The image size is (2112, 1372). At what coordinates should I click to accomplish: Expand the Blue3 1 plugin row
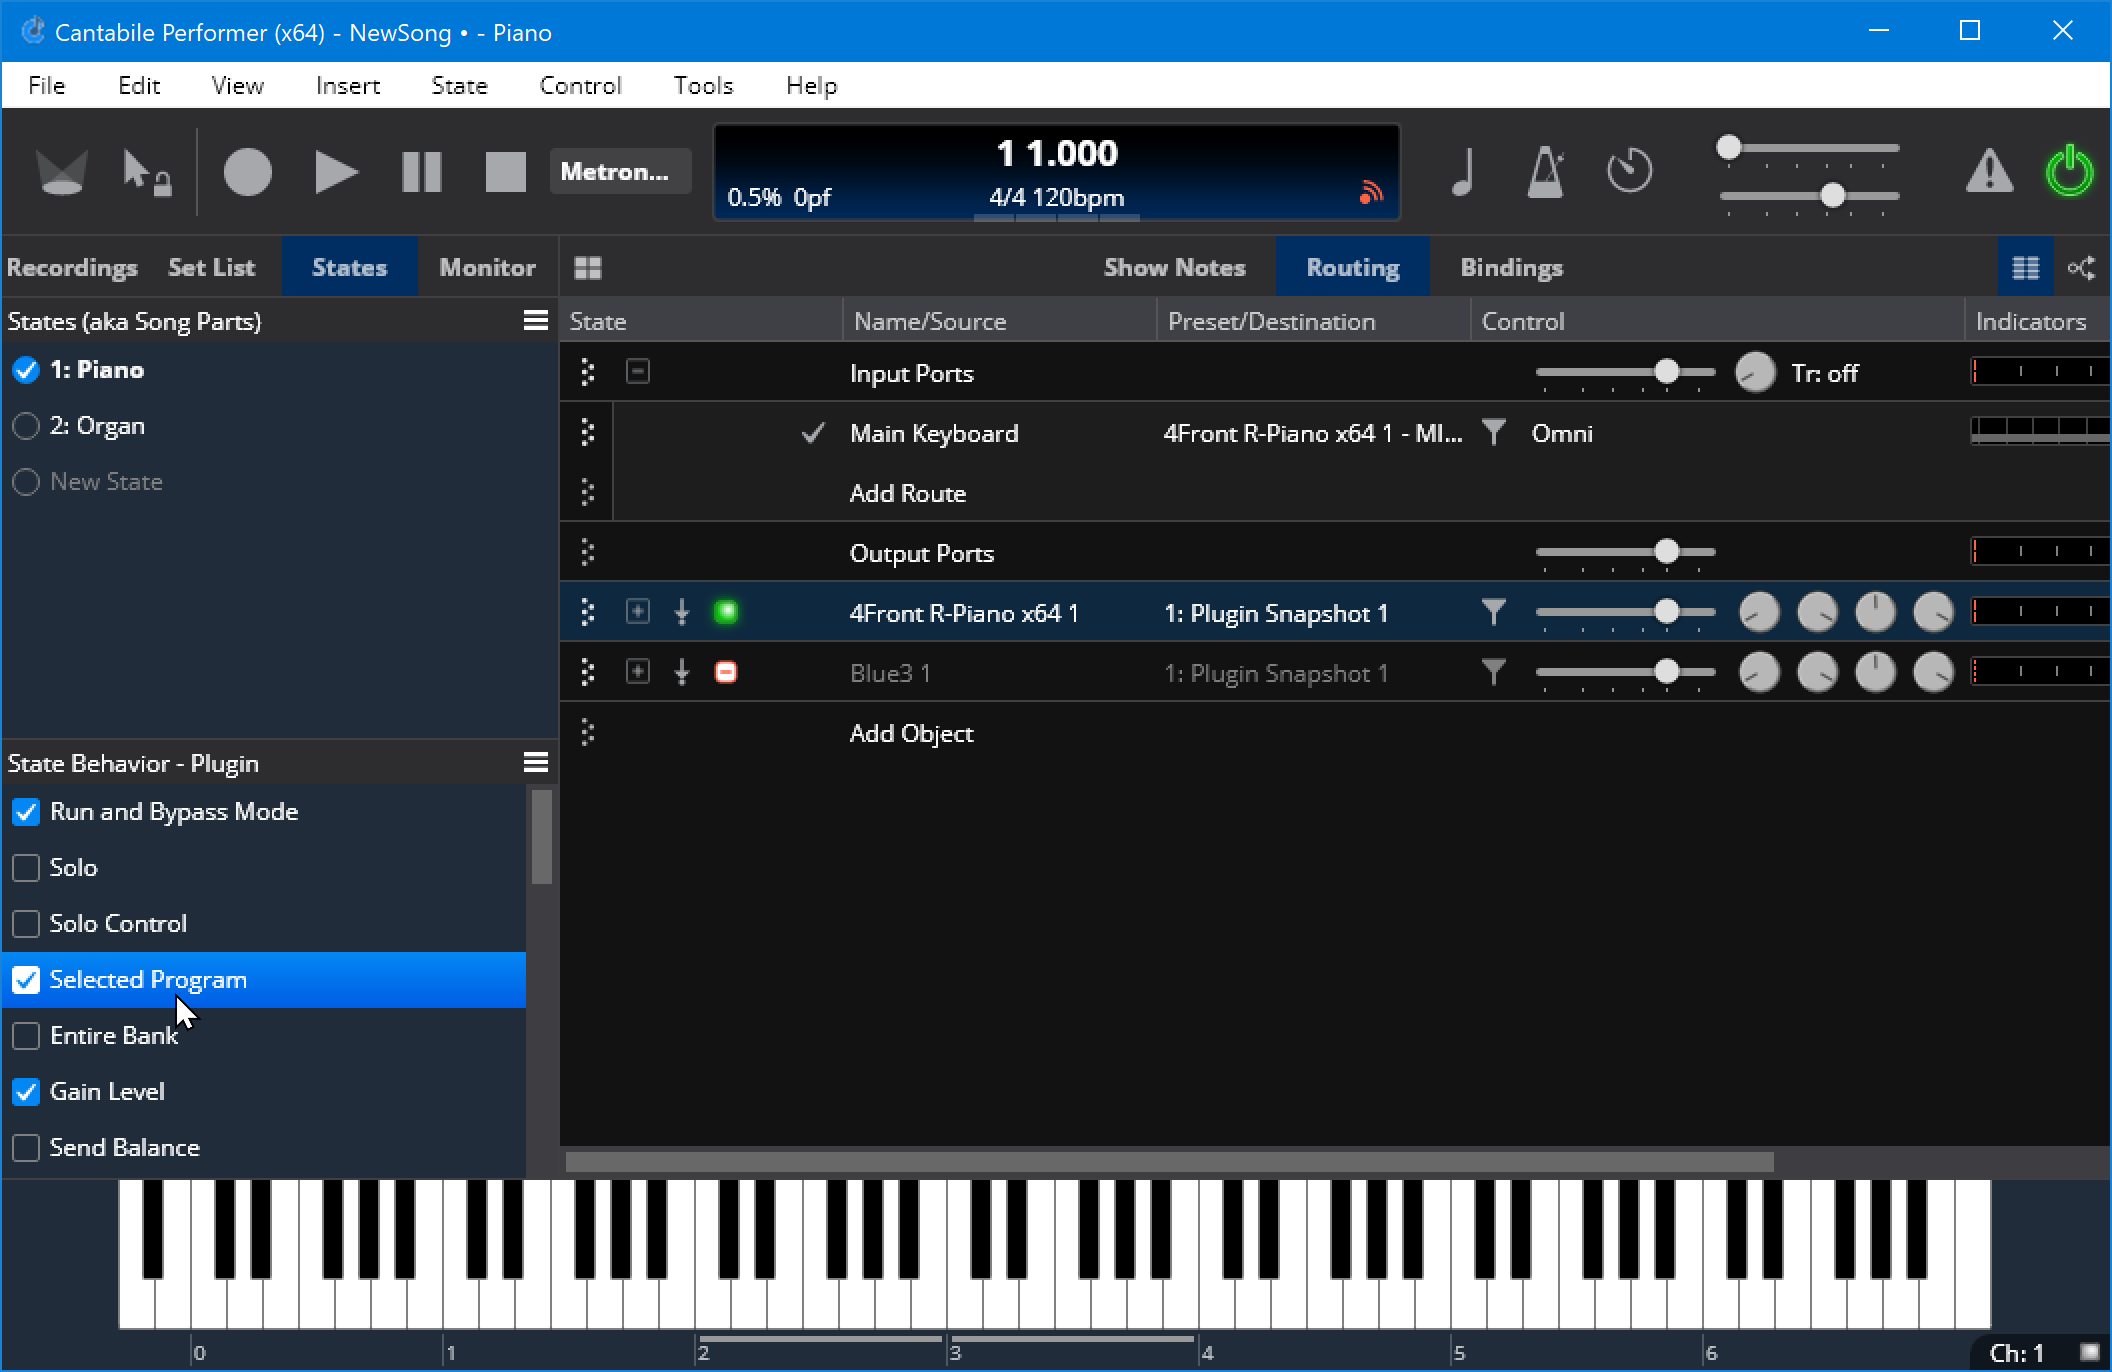coord(637,672)
